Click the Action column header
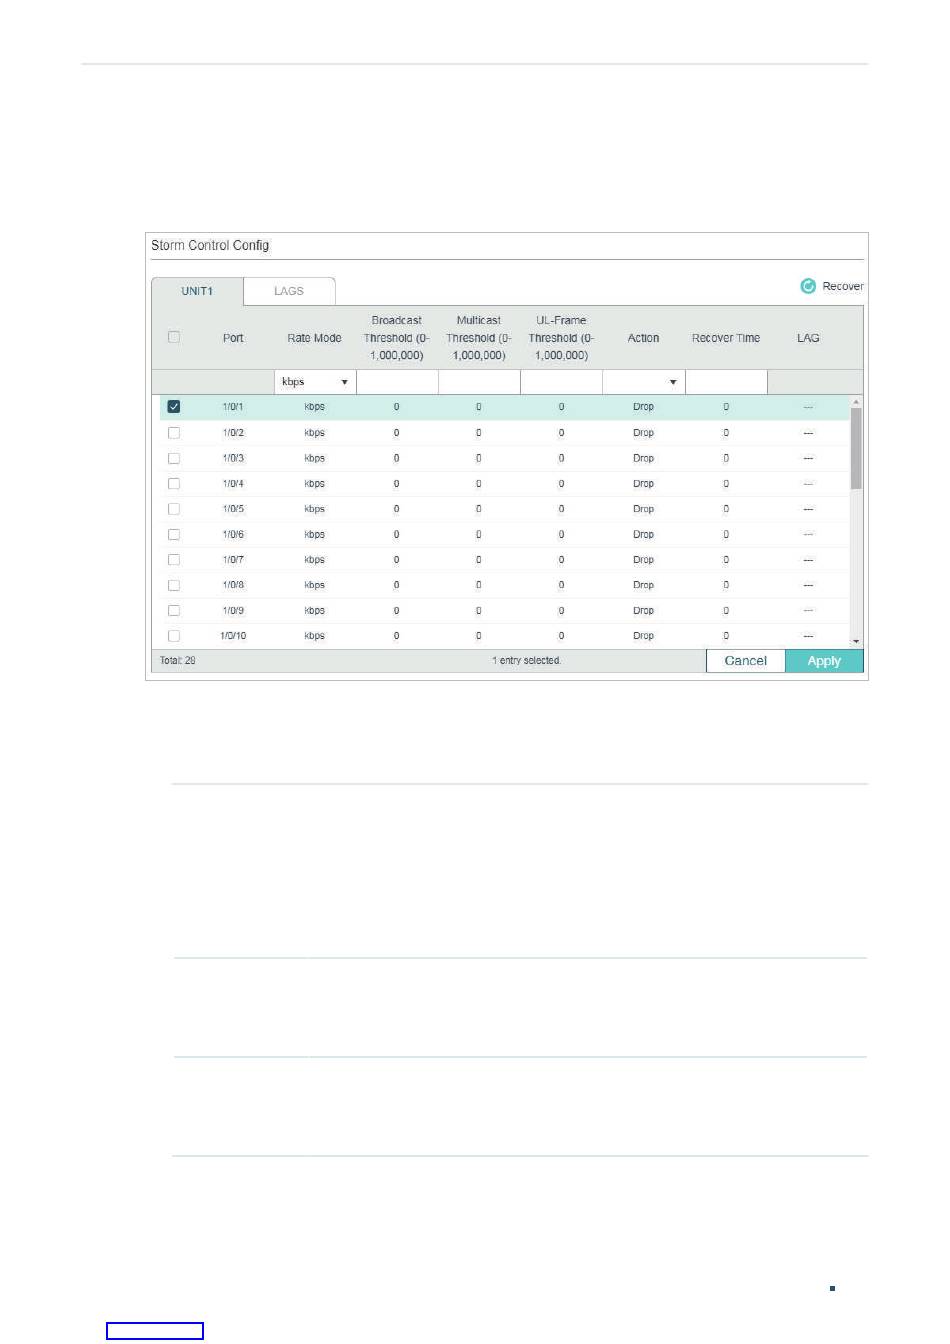Screen dimensions: 950x1344 (x=643, y=338)
